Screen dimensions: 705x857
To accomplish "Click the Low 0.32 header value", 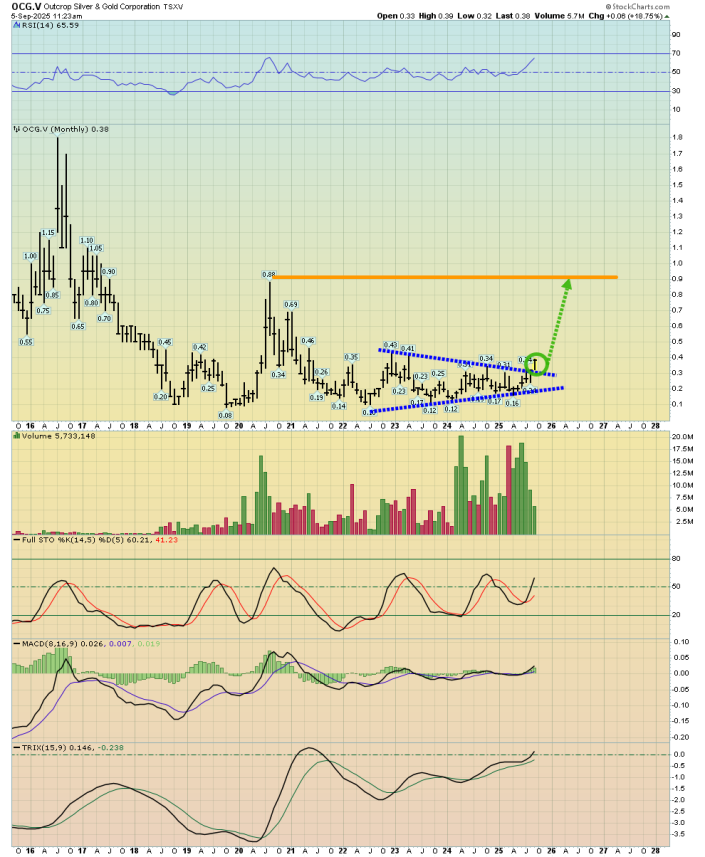I will (473, 16).
